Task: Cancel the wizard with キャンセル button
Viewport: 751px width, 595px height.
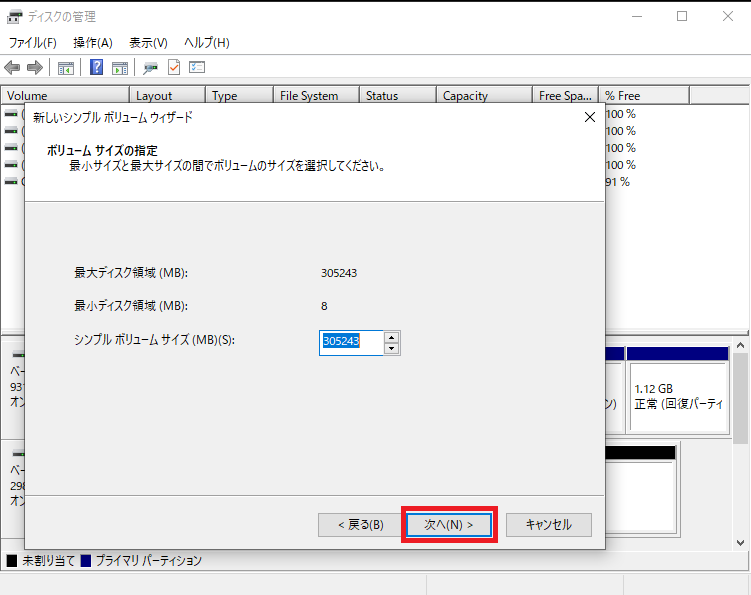Action: (549, 525)
